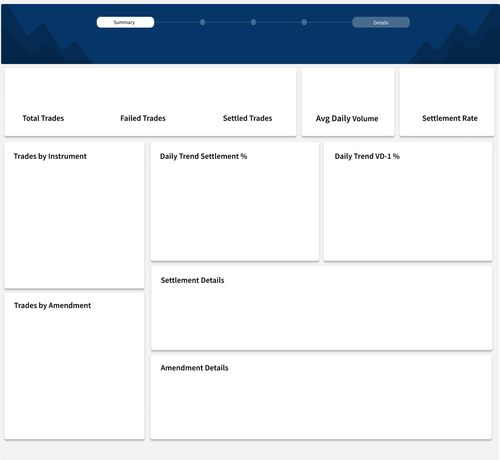Click the Trades by Amendment heading
Screen dimensions: 500x460
[52, 306]
